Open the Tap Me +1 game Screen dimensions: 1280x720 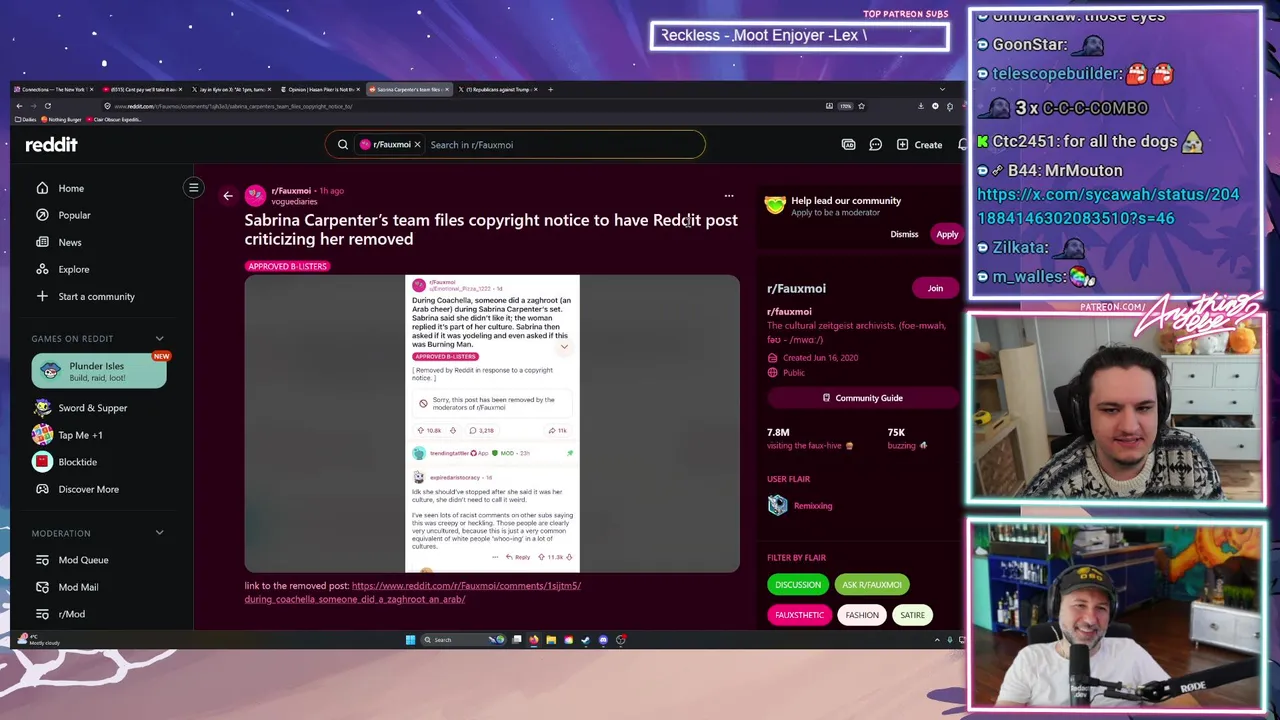68,435
